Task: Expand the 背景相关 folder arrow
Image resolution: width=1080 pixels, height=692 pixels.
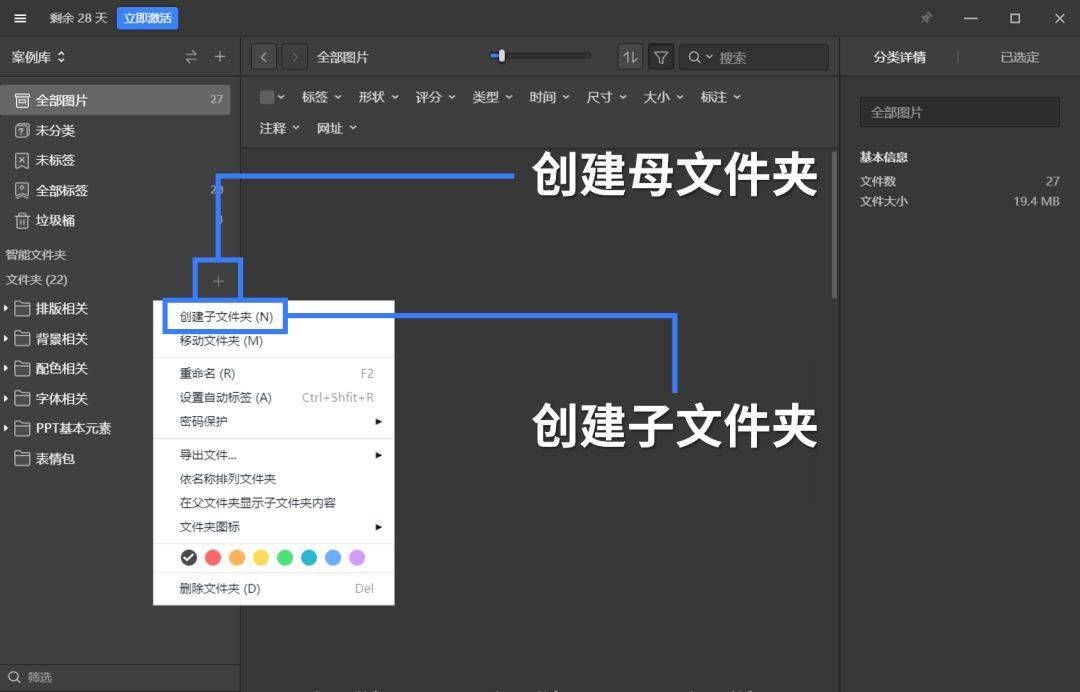Action: pos(6,339)
